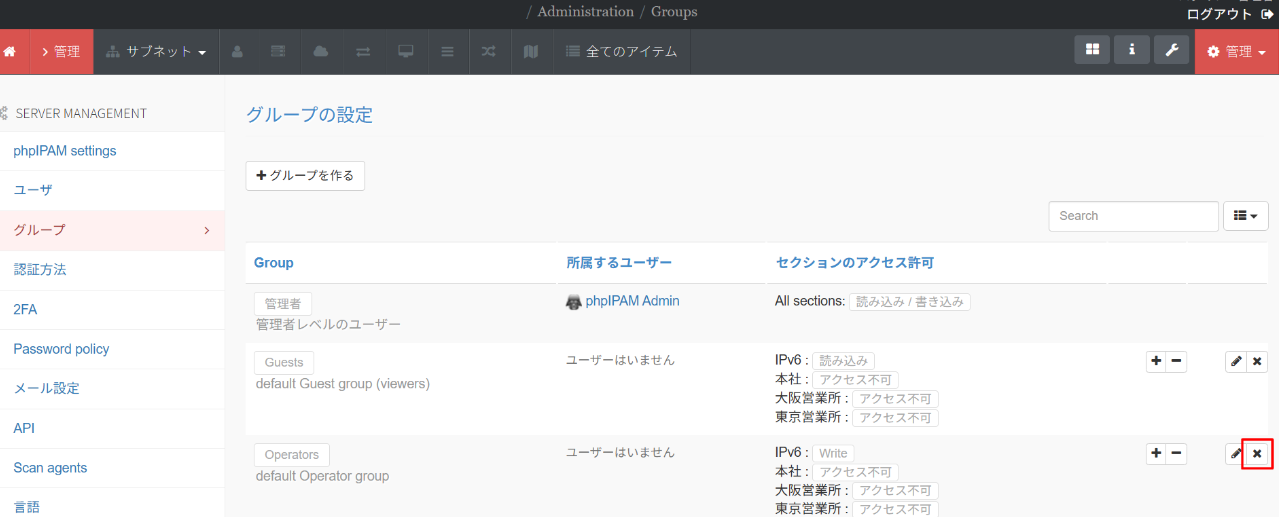Click the Operators group badge
Screen dimensions: 1279x517
pos(292,455)
